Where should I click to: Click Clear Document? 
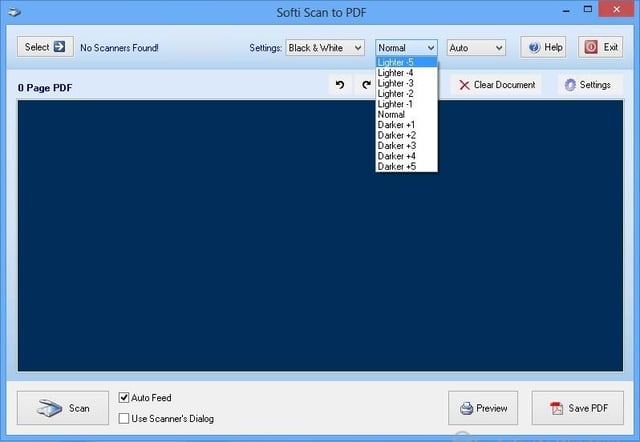[496, 85]
